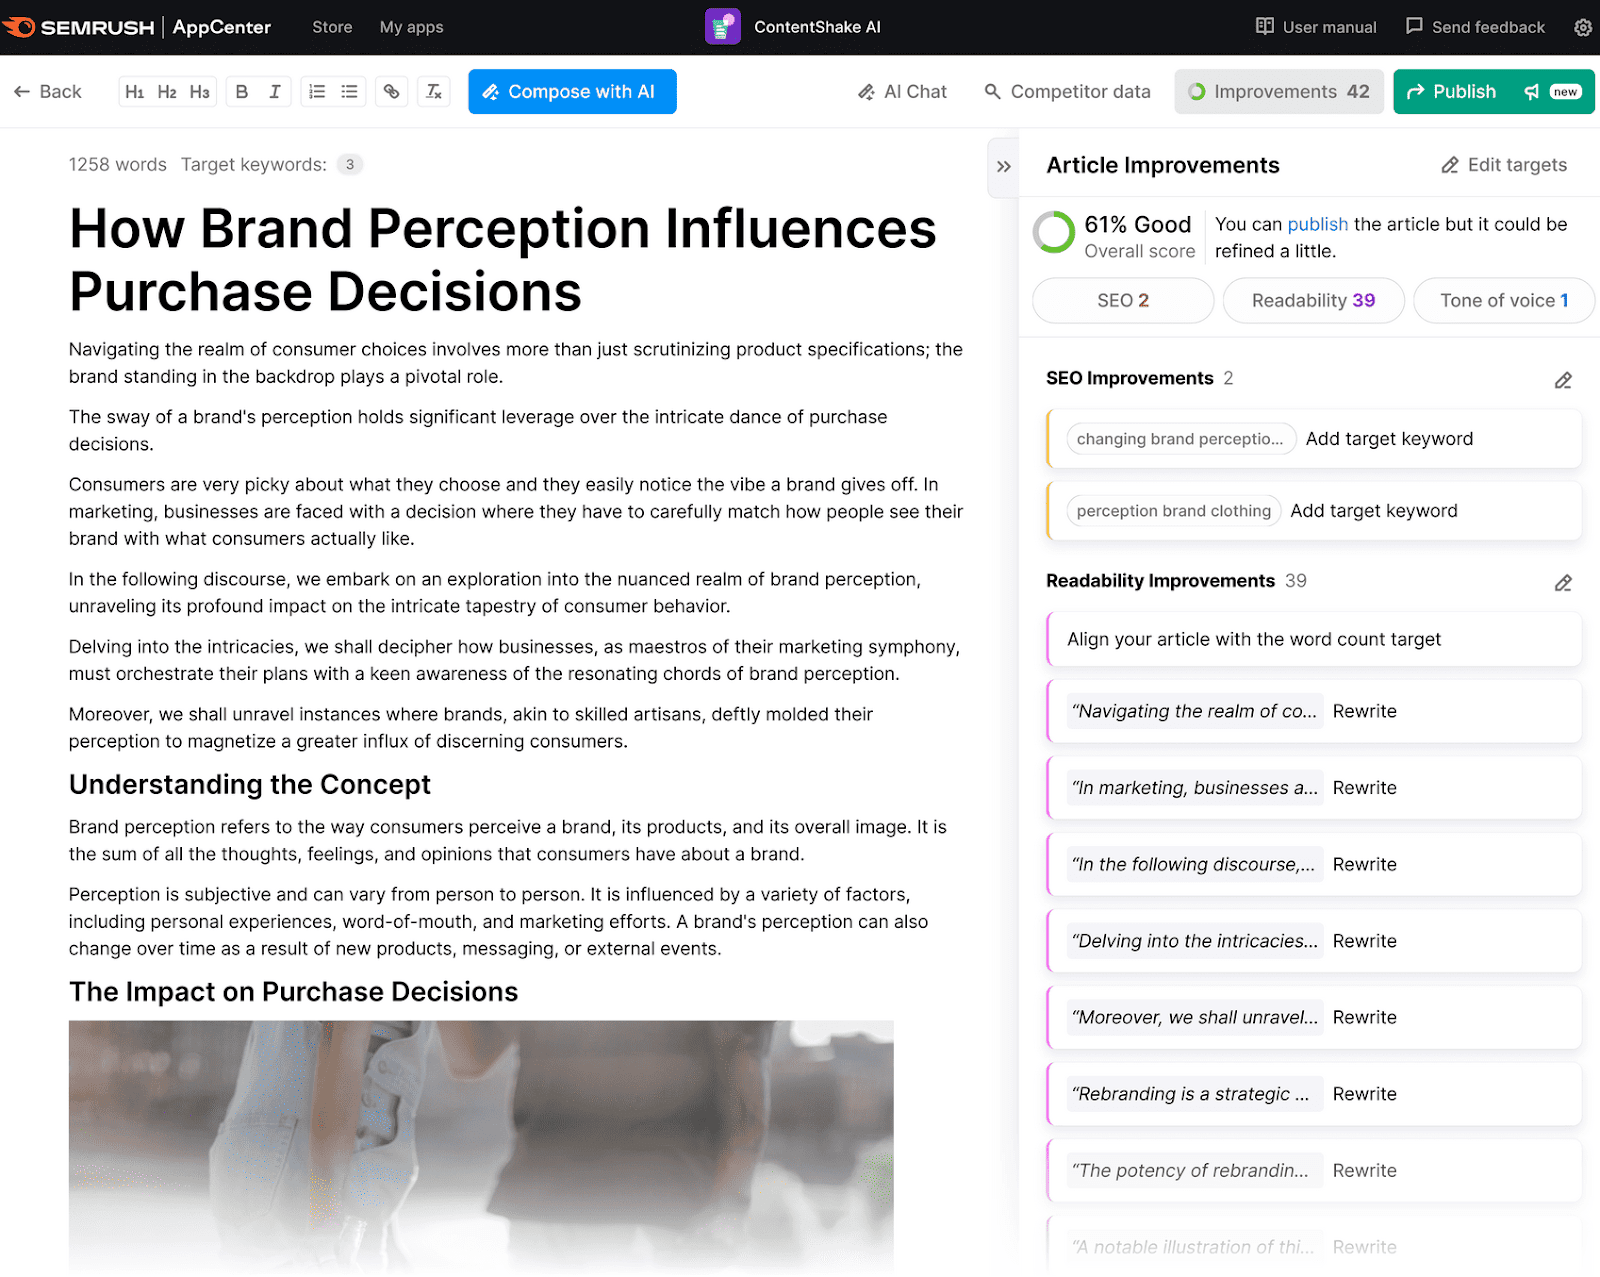Insert a bulleted list
This screenshot has width=1600, height=1277.
click(348, 91)
